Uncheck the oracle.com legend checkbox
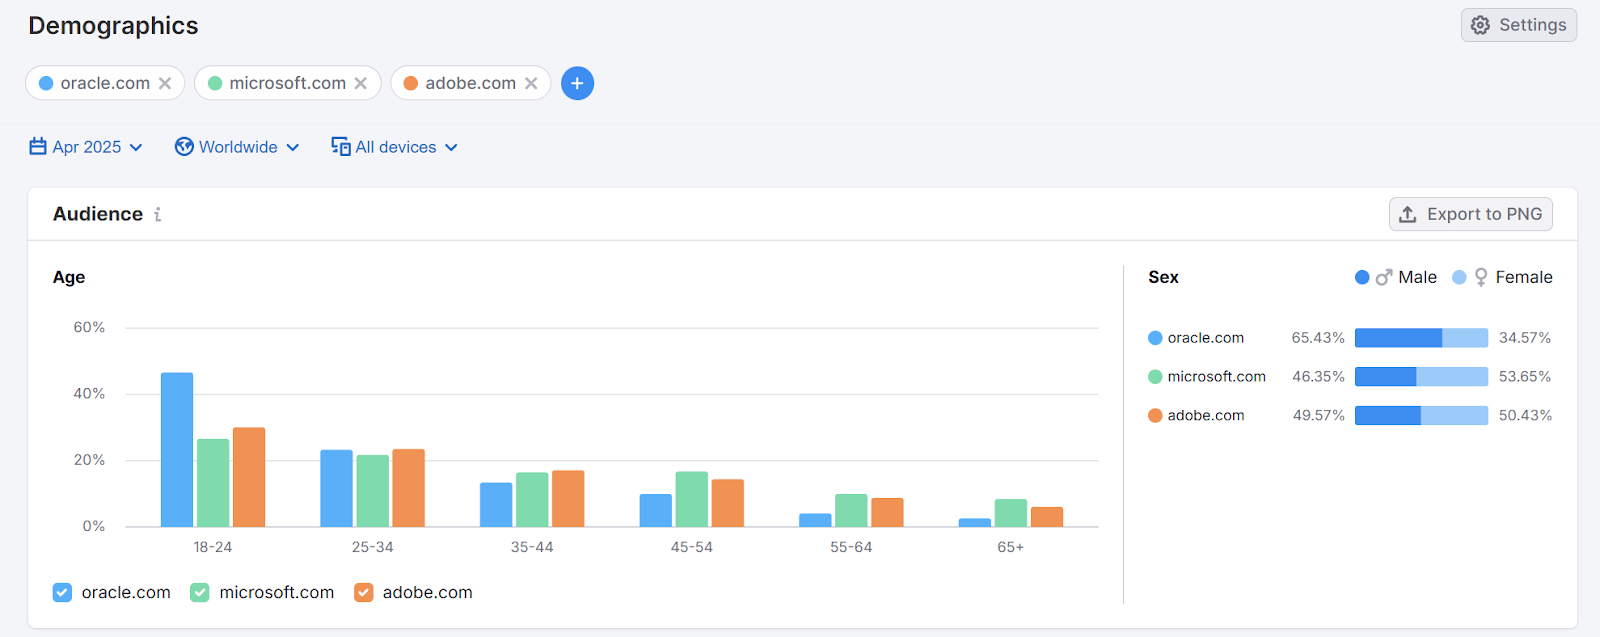1600x637 pixels. (x=62, y=593)
